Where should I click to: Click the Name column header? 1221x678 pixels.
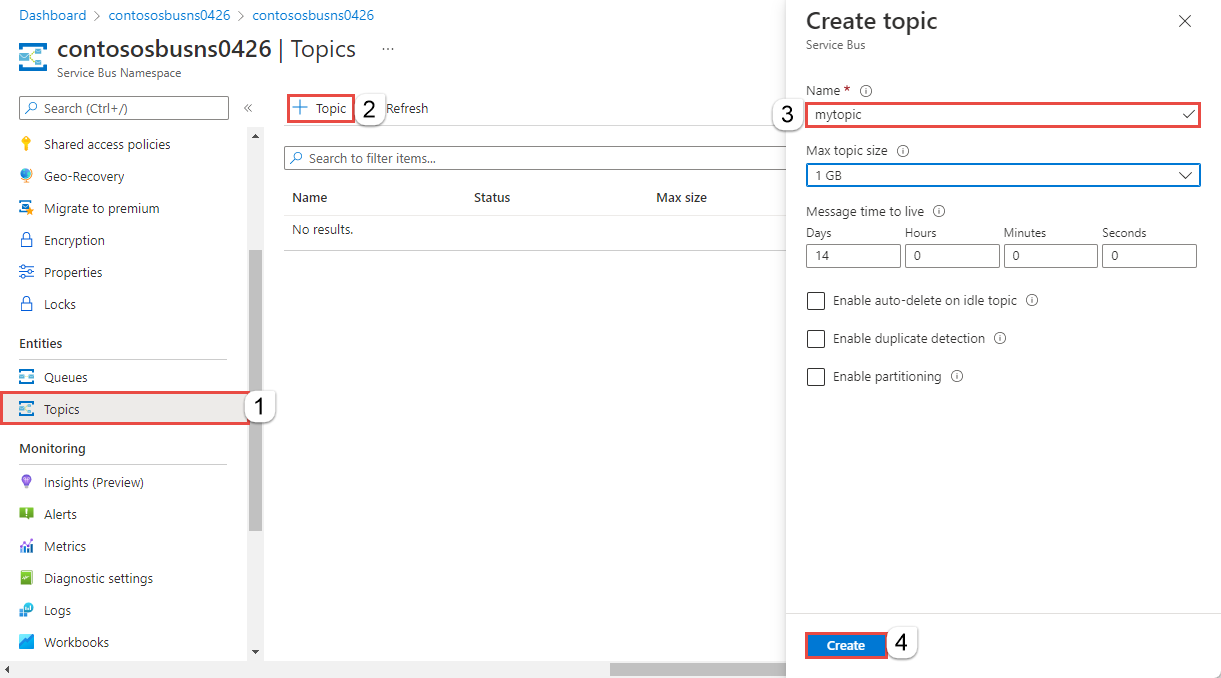[310, 198]
